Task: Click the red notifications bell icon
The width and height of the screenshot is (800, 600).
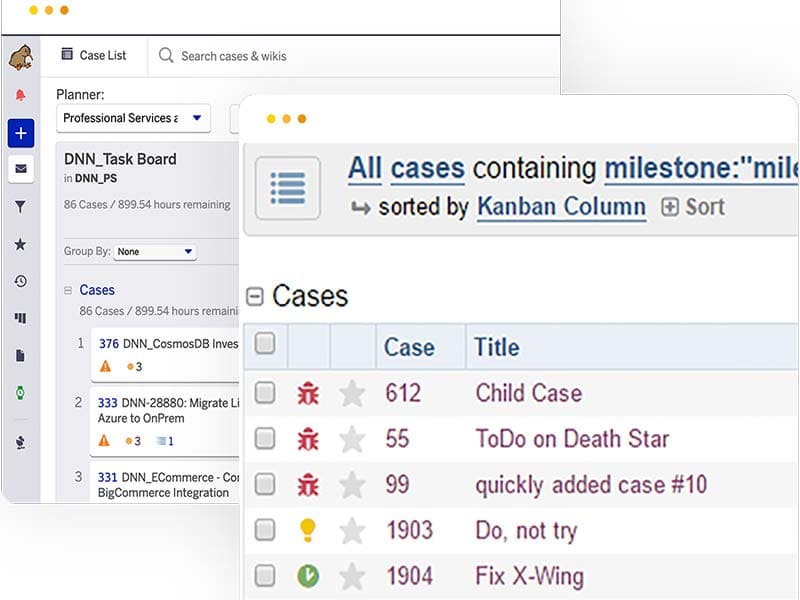Action: click(x=20, y=95)
